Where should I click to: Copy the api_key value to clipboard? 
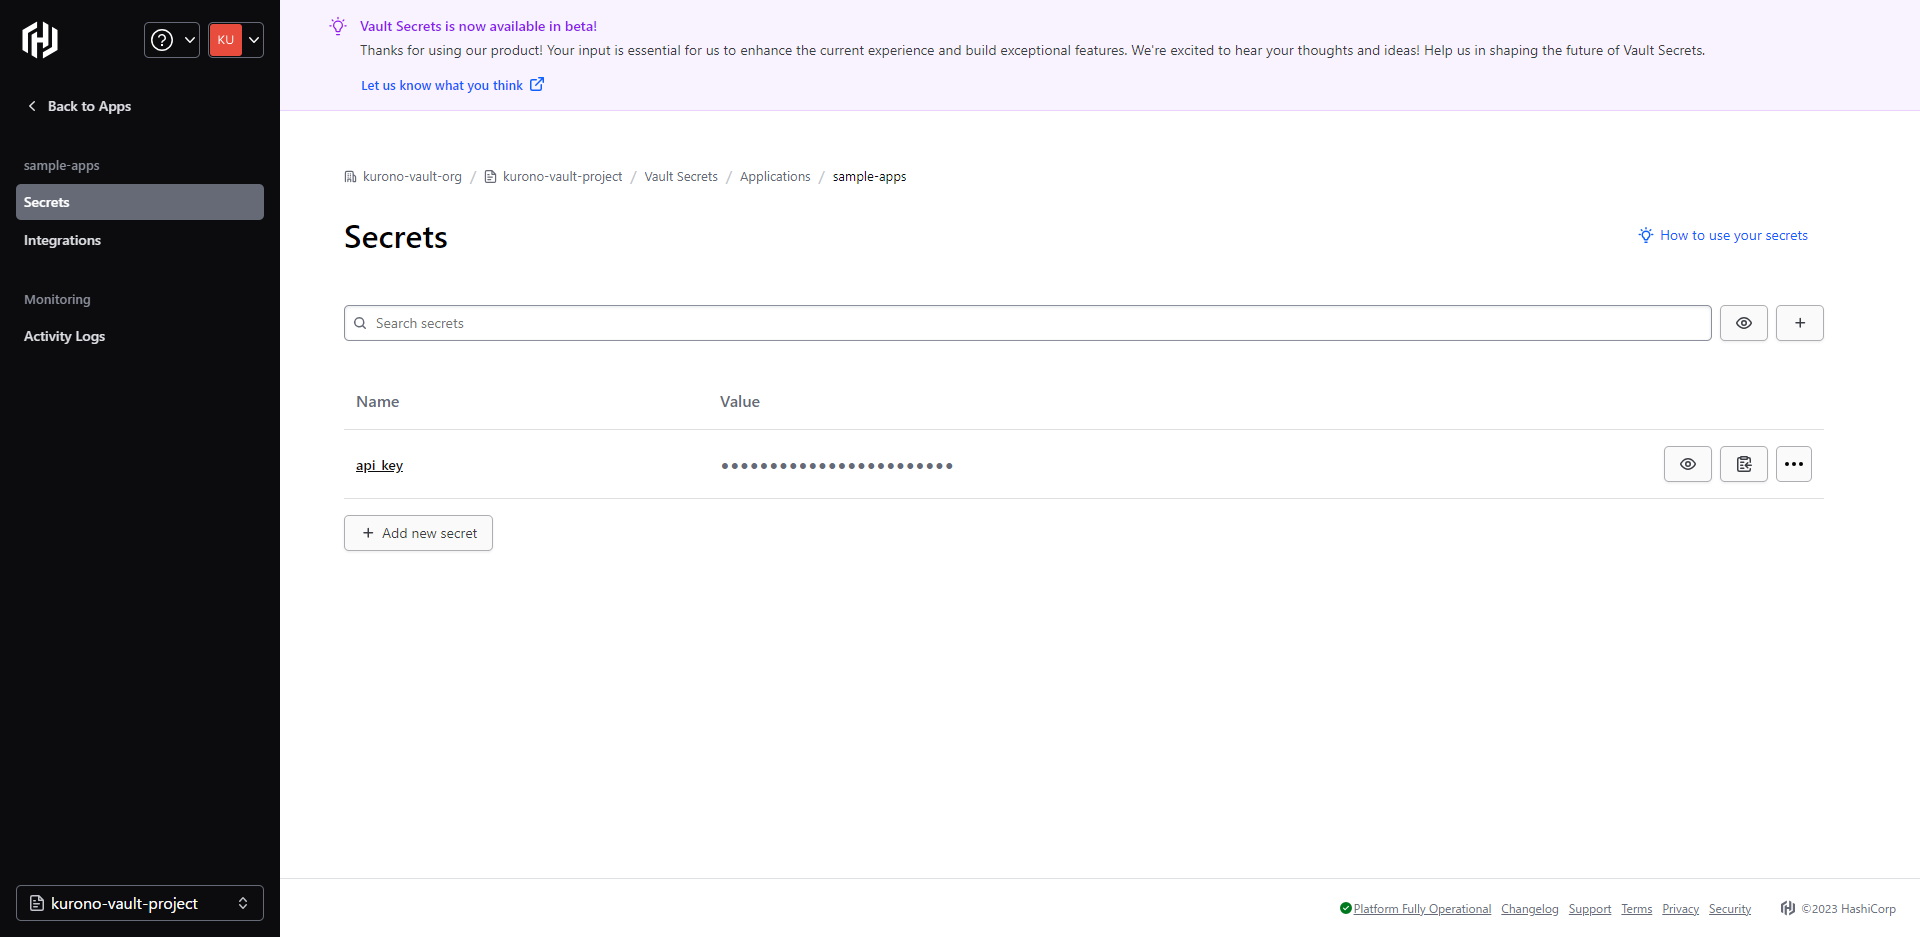(x=1744, y=464)
